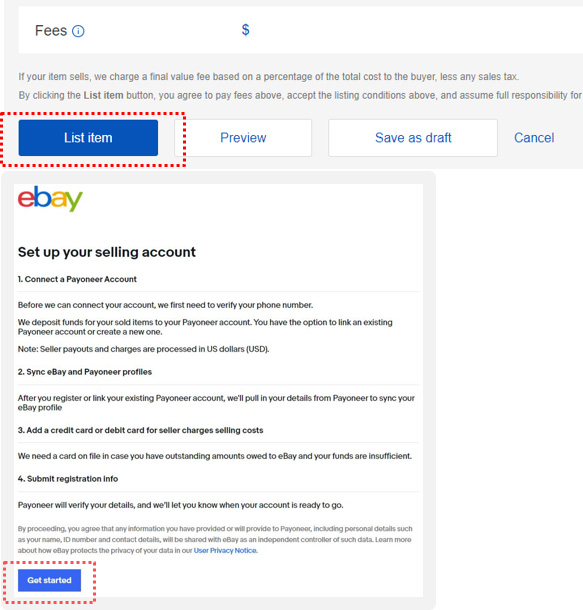Click the List item button
Viewport: 583px width, 610px height.
point(88,138)
